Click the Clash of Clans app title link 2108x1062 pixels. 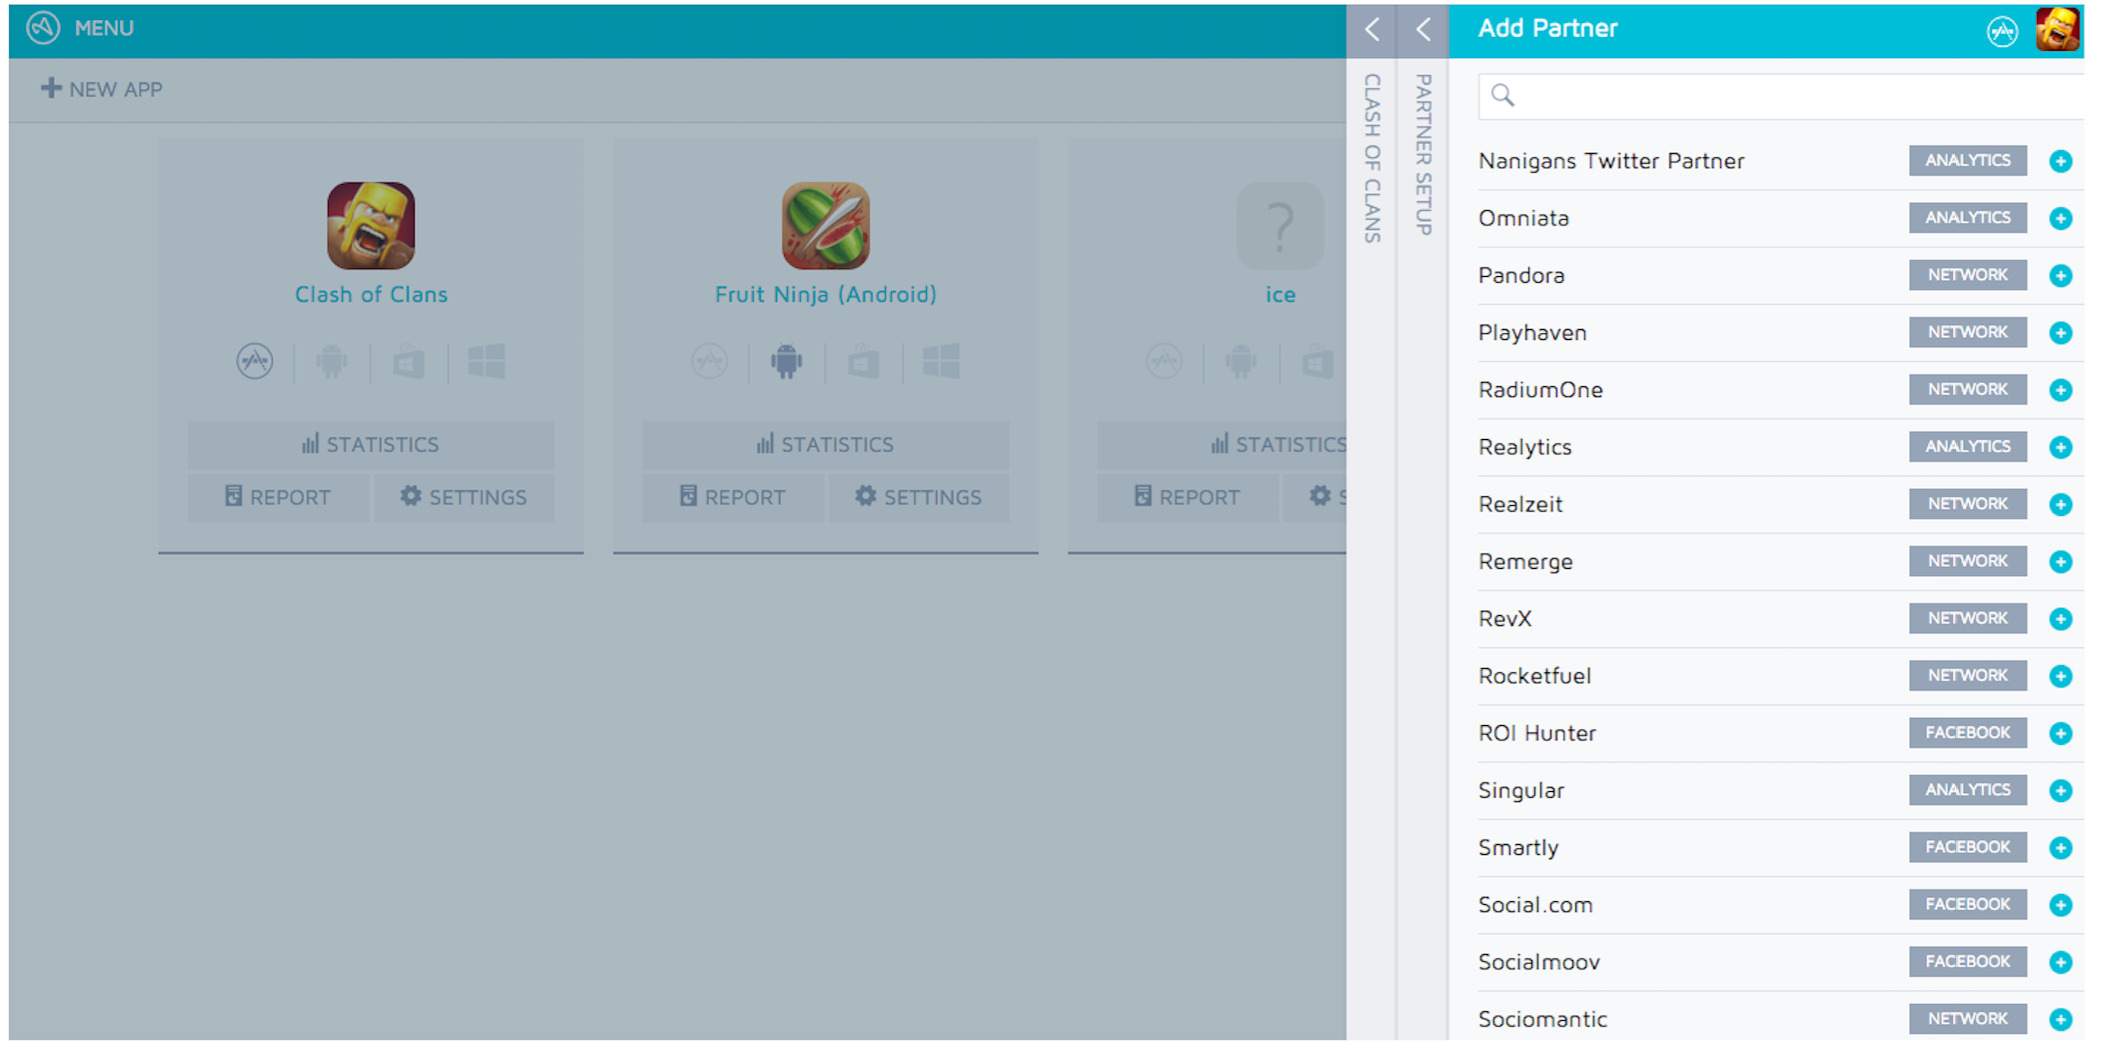(x=371, y=294)
